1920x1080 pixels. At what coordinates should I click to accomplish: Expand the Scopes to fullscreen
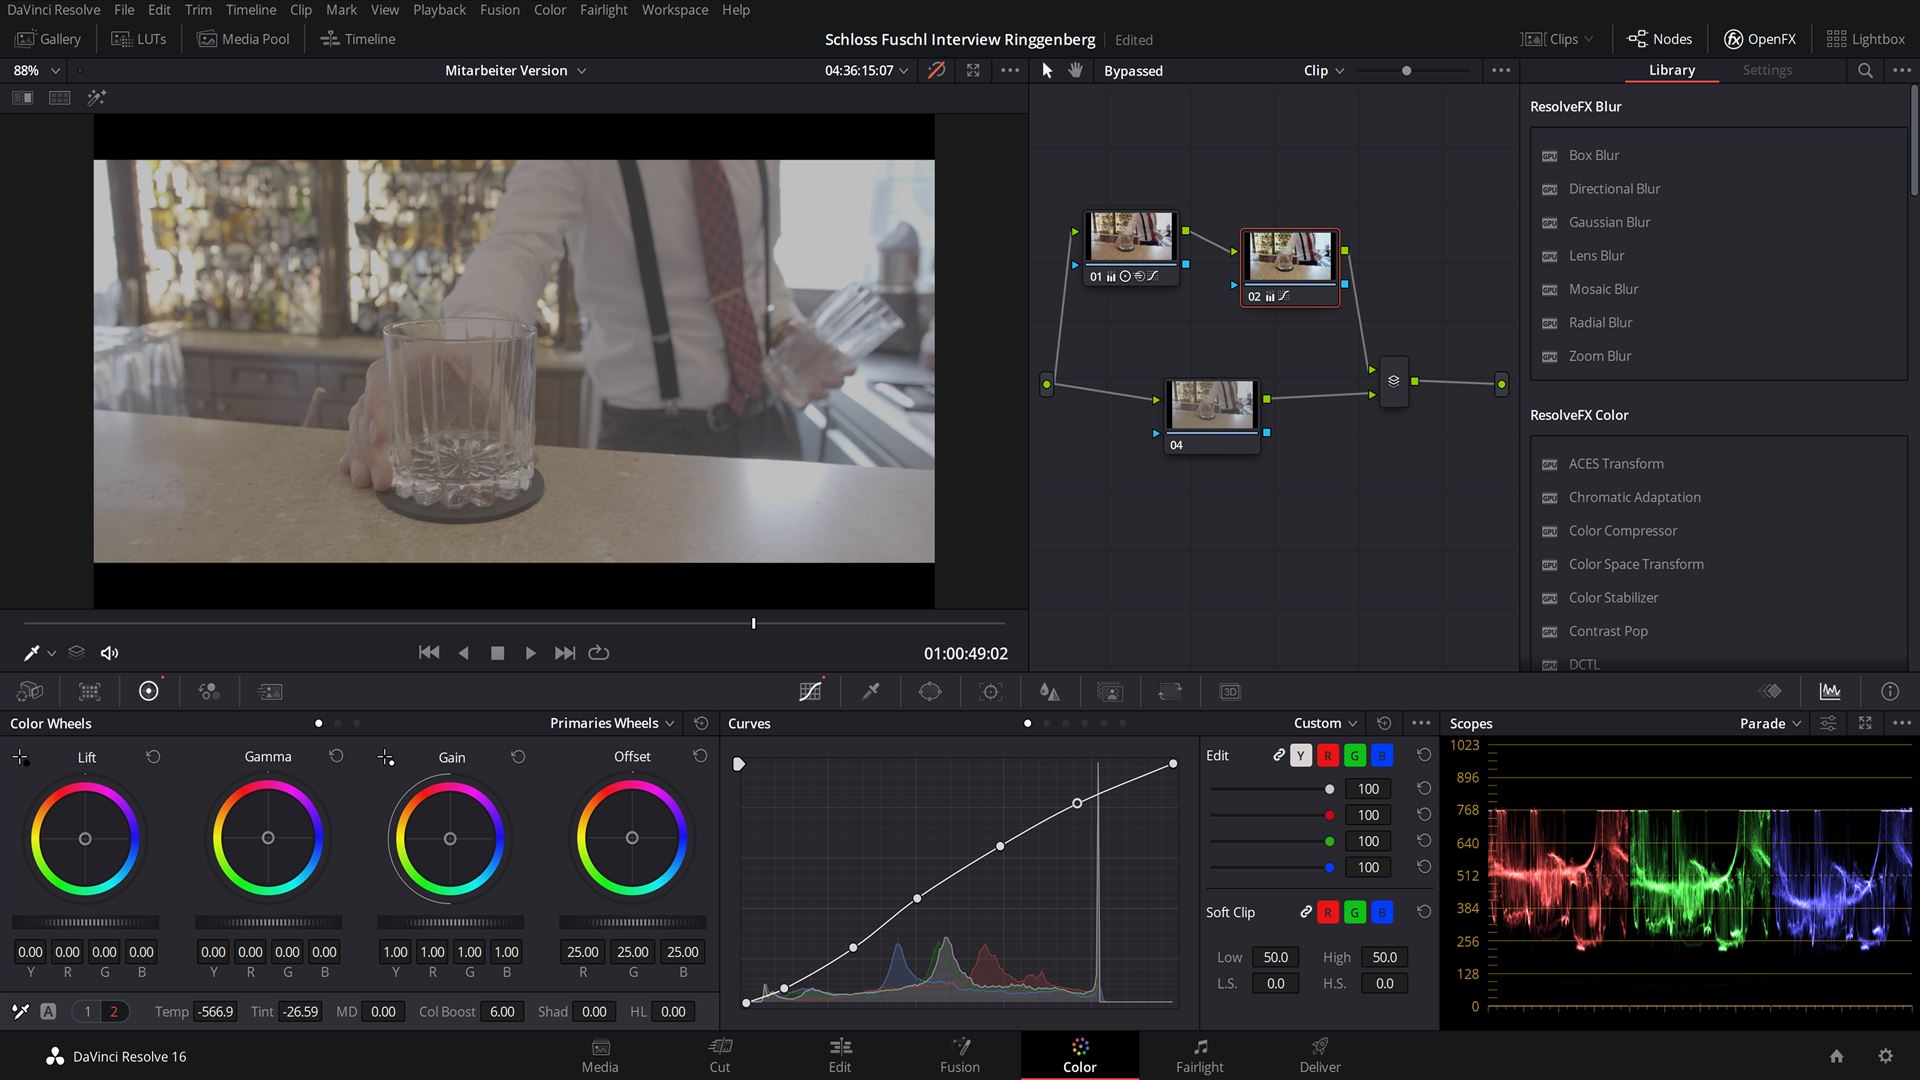[x=1865, y=723]
